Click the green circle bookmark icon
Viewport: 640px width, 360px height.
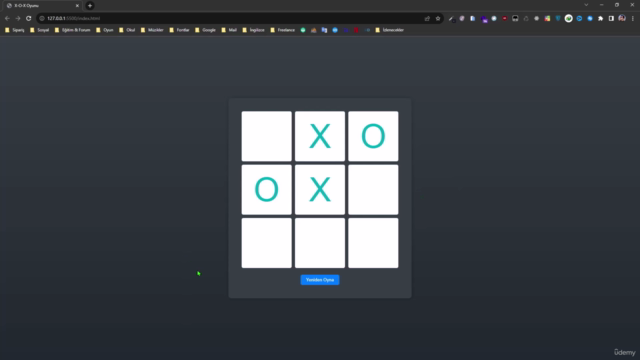[x=303, y=30]
